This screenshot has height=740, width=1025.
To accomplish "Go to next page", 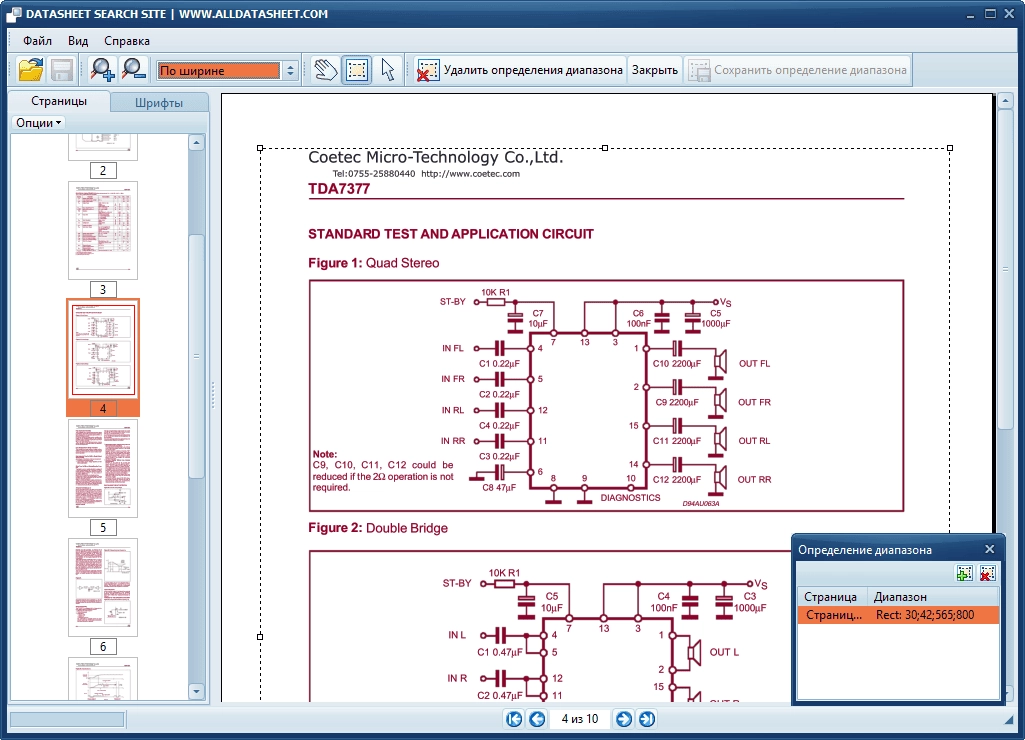I will coord(624,719).
